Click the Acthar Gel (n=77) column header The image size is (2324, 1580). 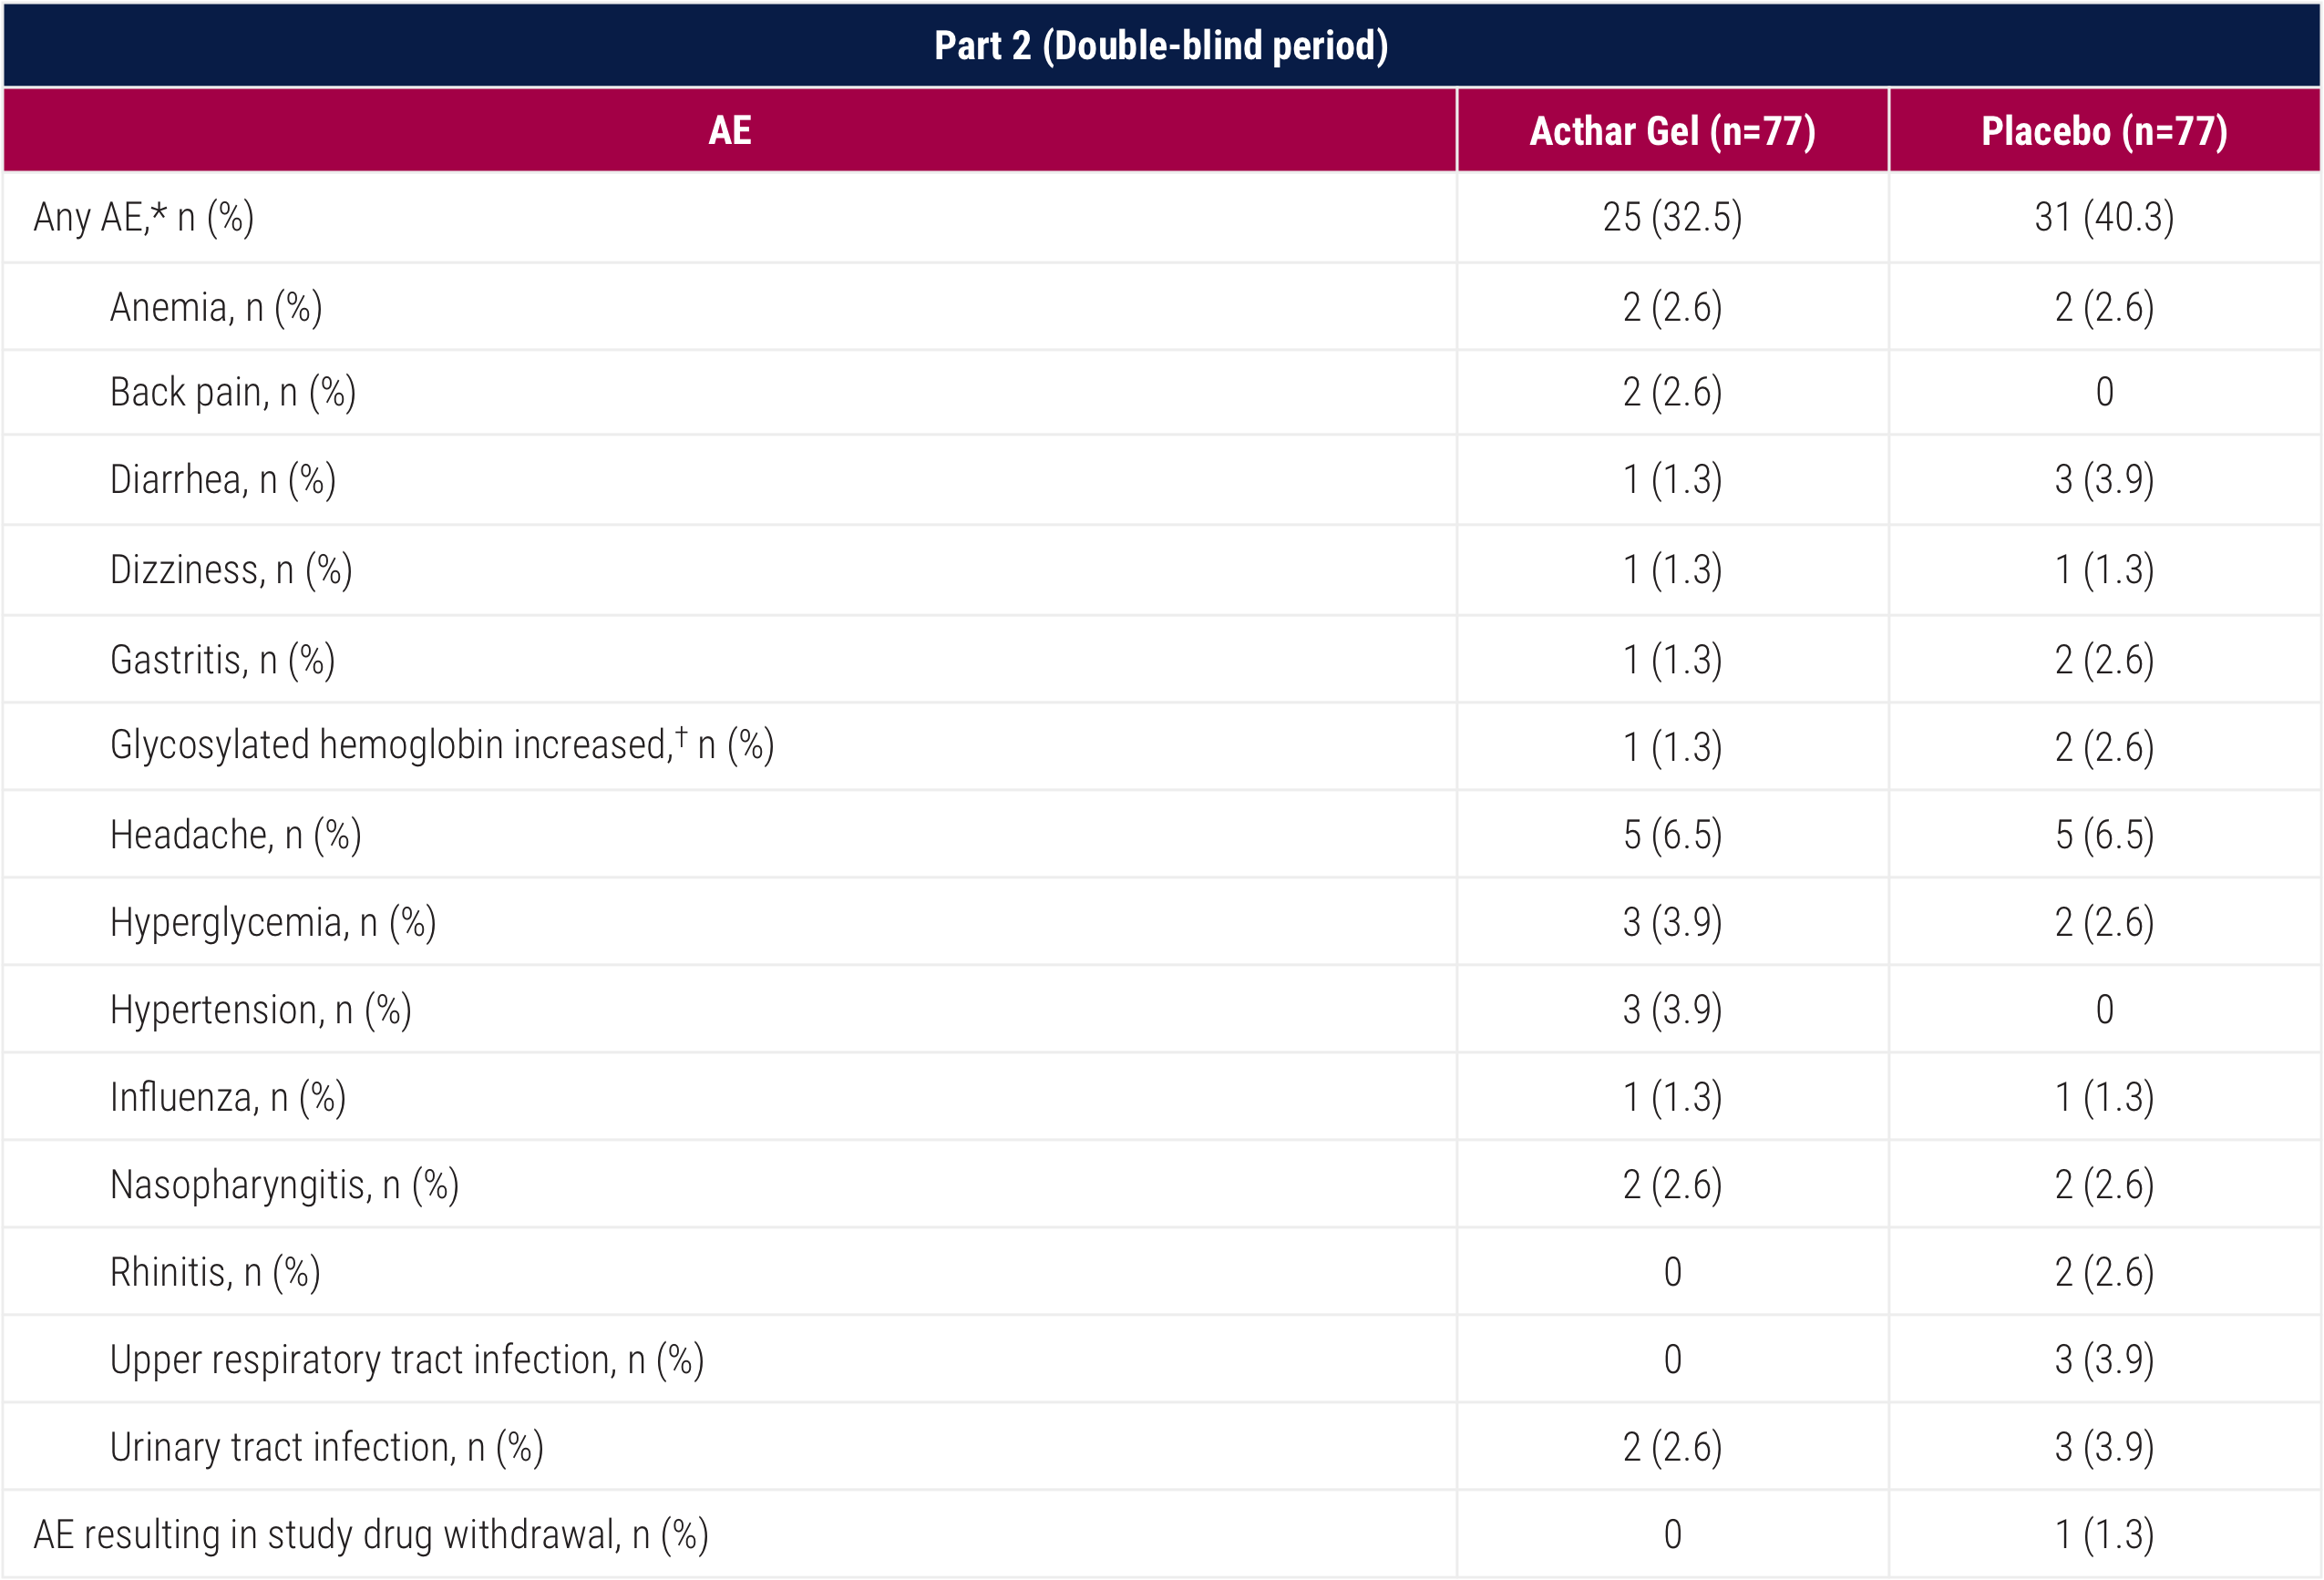(x=1673, y=131)
